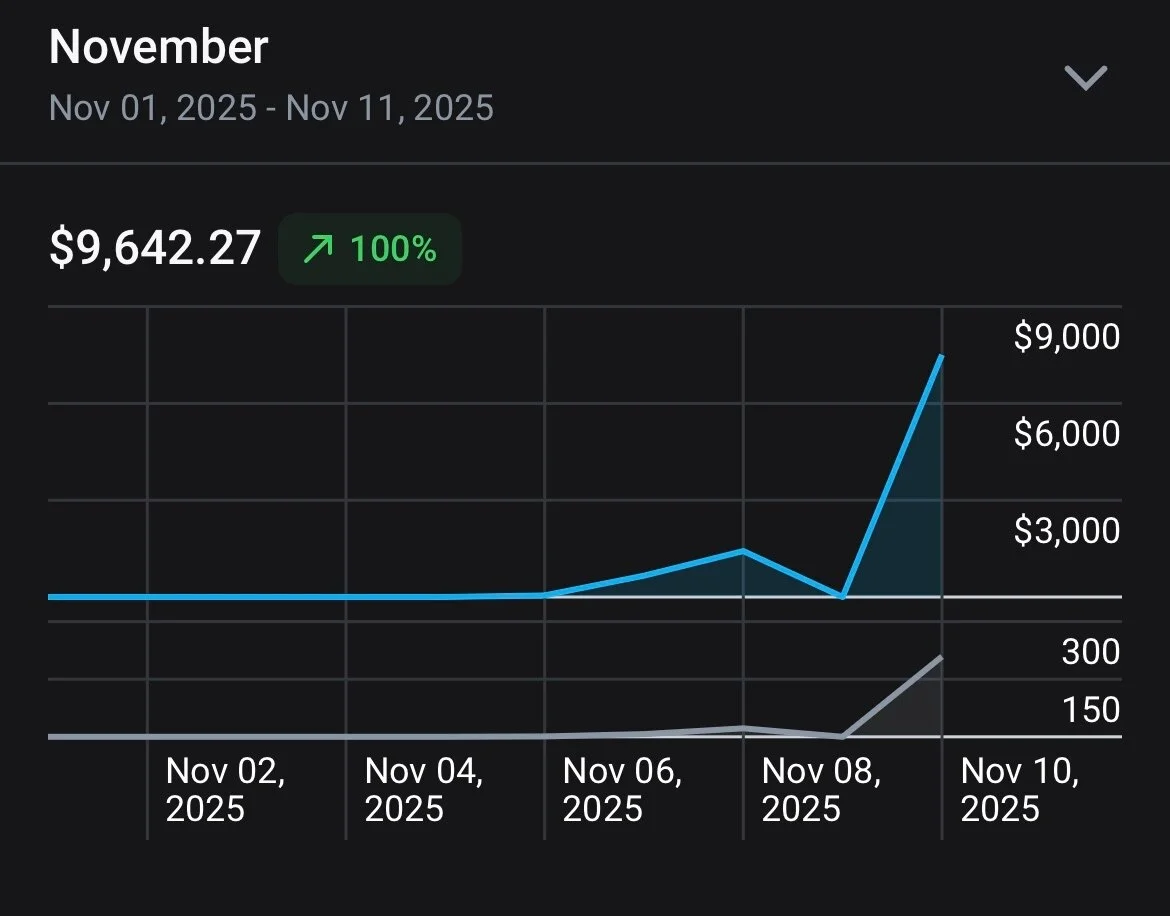The width and height of the screenshot is (1170, 916).
Task: Click the 150 value axis label
Action: (x=1090, y=710)
